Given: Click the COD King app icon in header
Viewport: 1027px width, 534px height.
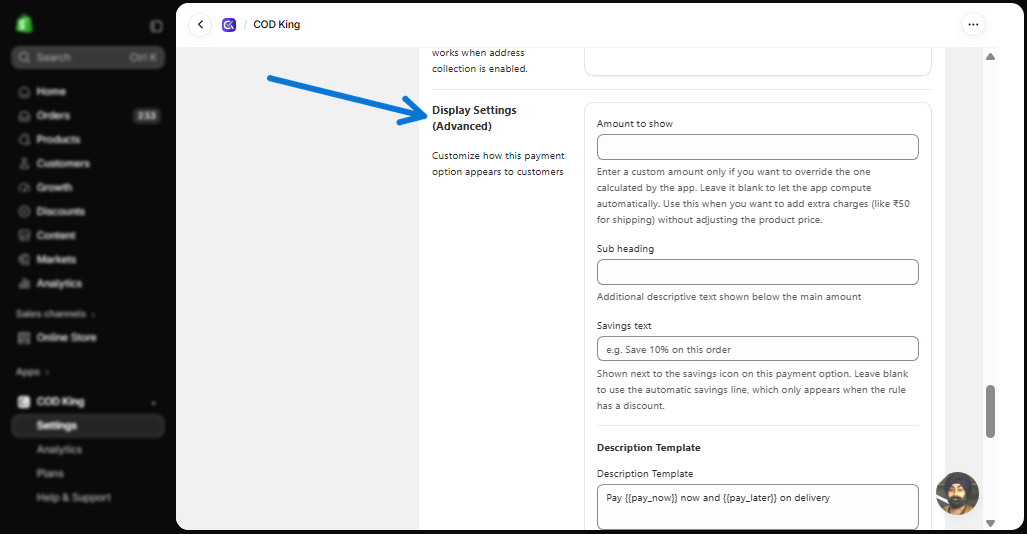Looking at the screenshot, I should (229, 25).
